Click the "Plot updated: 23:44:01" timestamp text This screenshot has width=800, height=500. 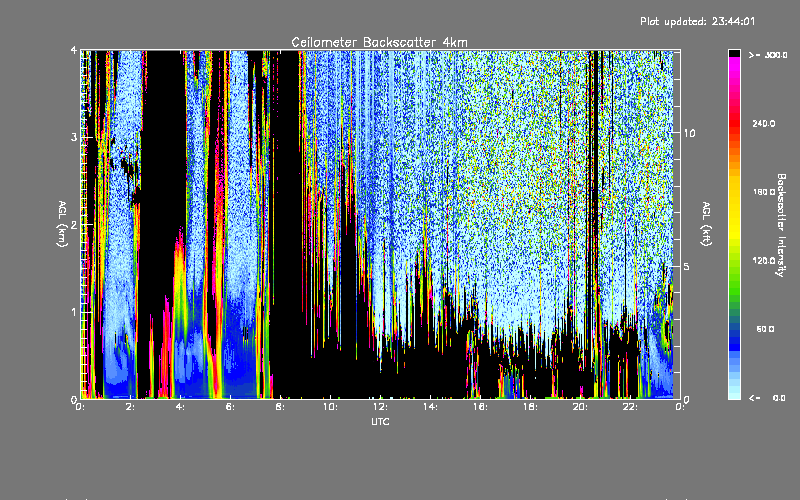click(697, 22)
